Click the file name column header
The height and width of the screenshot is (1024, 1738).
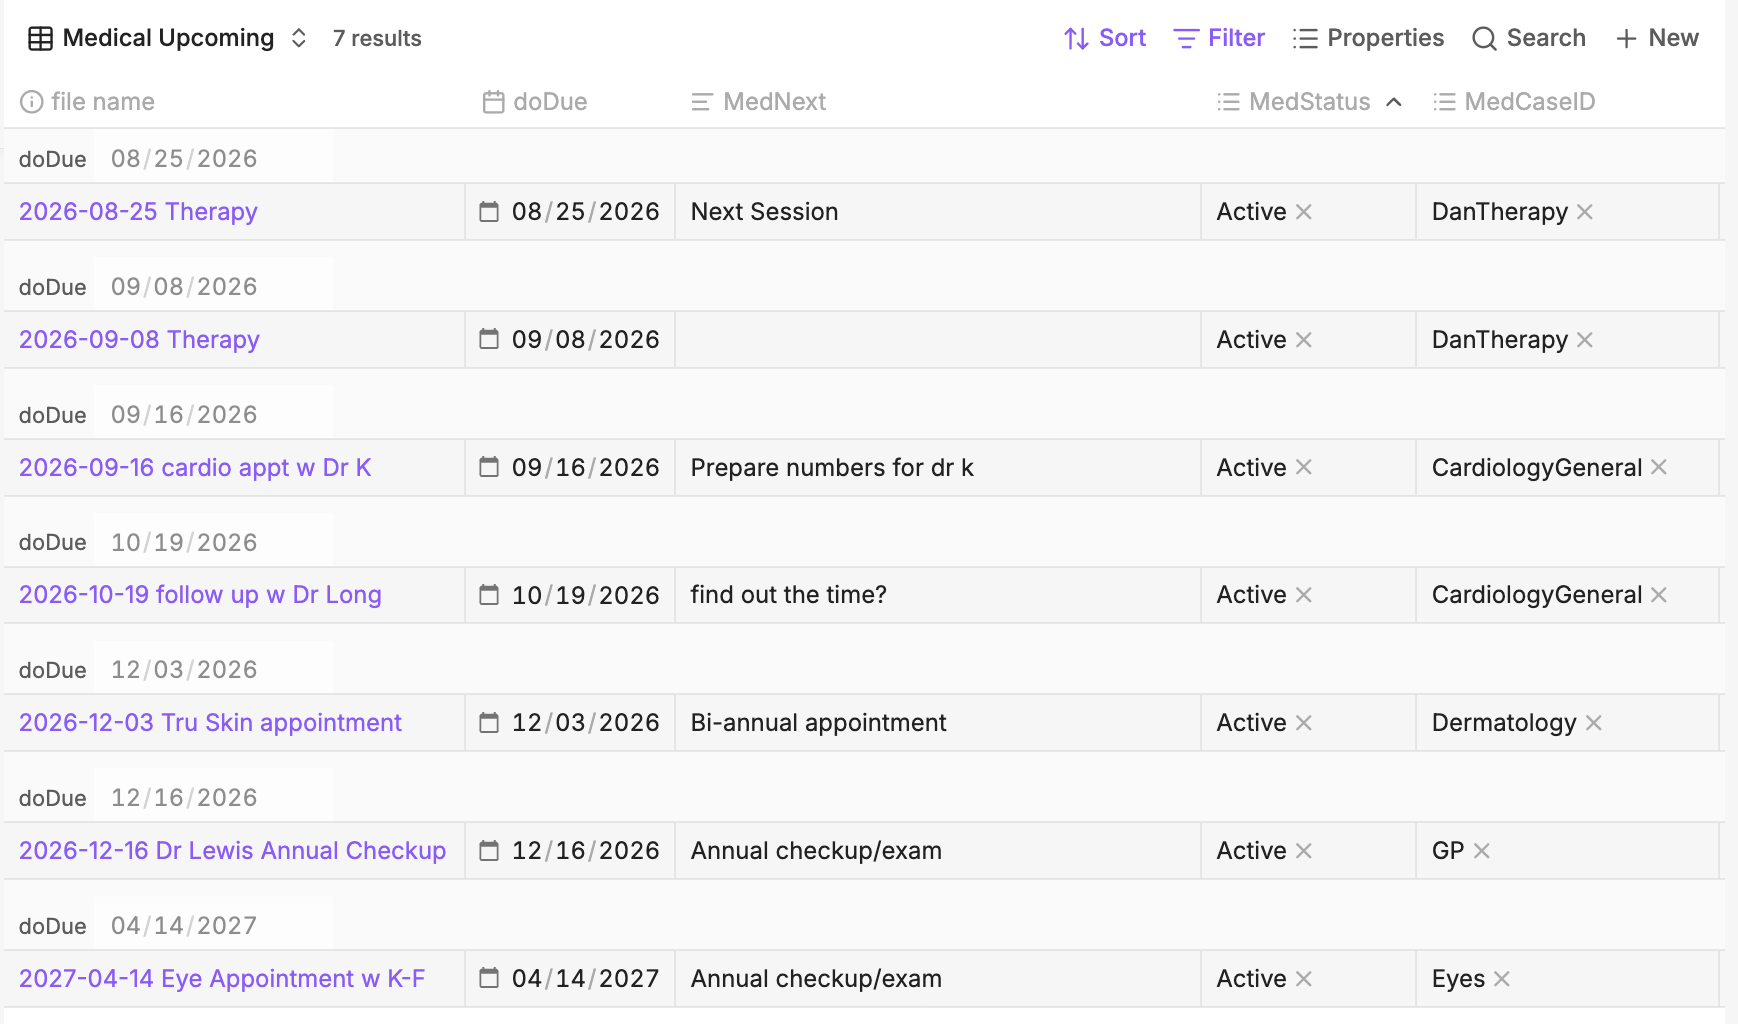[x=88, y=102]
